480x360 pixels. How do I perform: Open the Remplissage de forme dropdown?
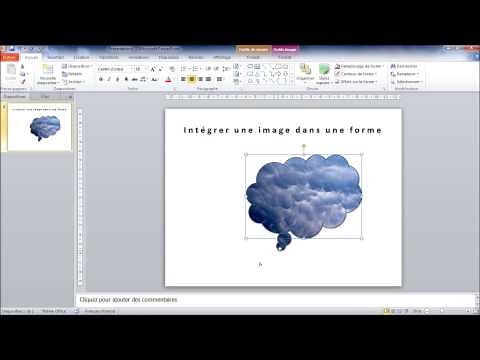click(x=359, y=66)
